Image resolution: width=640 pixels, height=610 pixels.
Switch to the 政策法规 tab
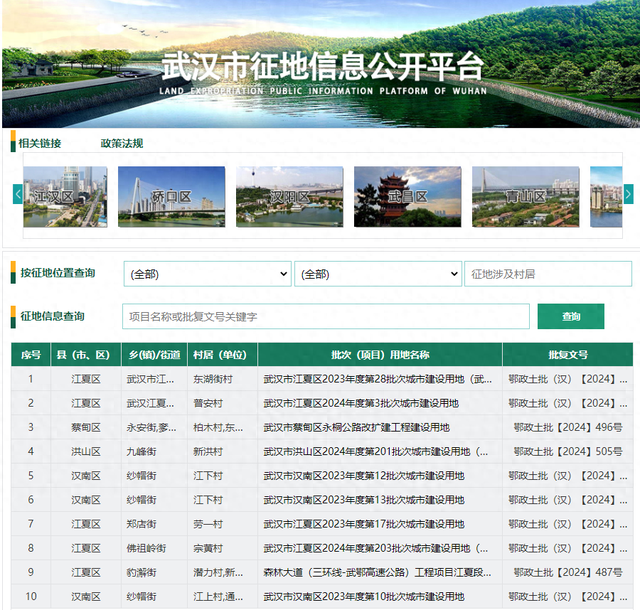122,143
